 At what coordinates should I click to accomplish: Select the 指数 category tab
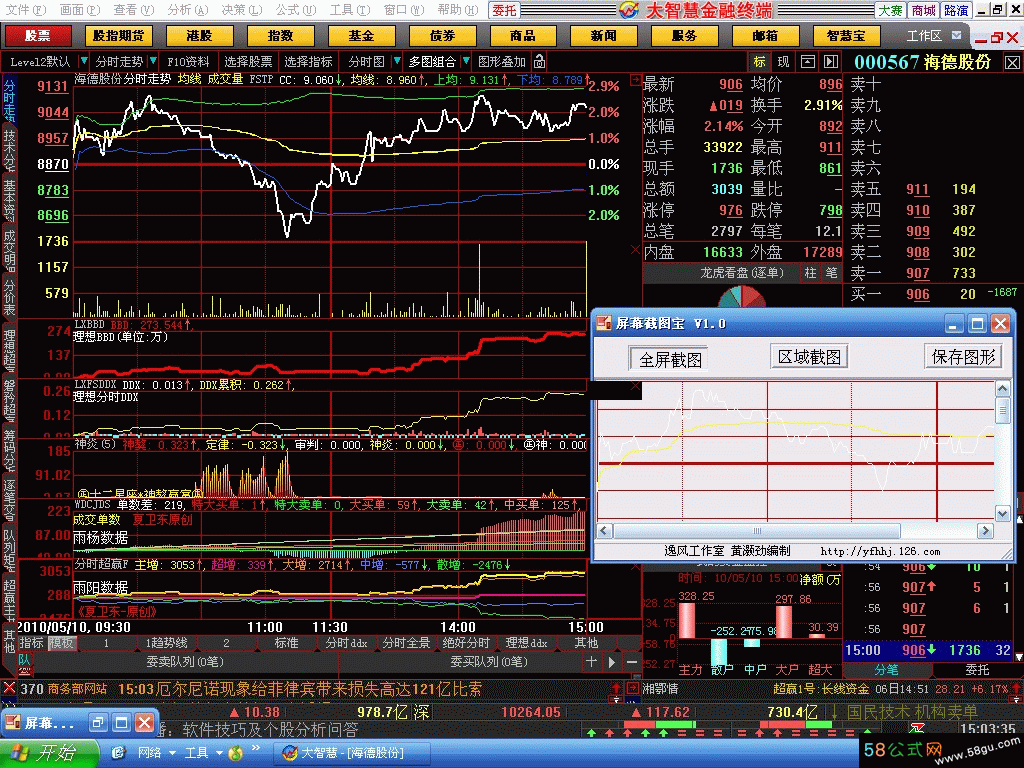(x=280, y=35)
